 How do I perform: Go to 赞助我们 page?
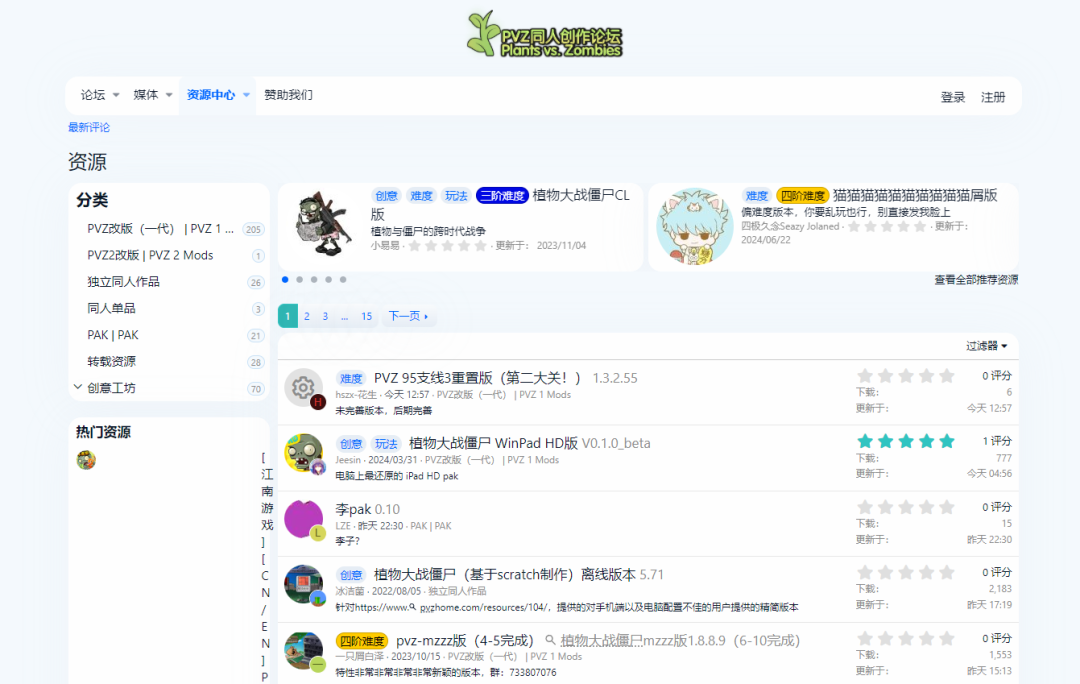pyautogui.click(x=289, y=95)
